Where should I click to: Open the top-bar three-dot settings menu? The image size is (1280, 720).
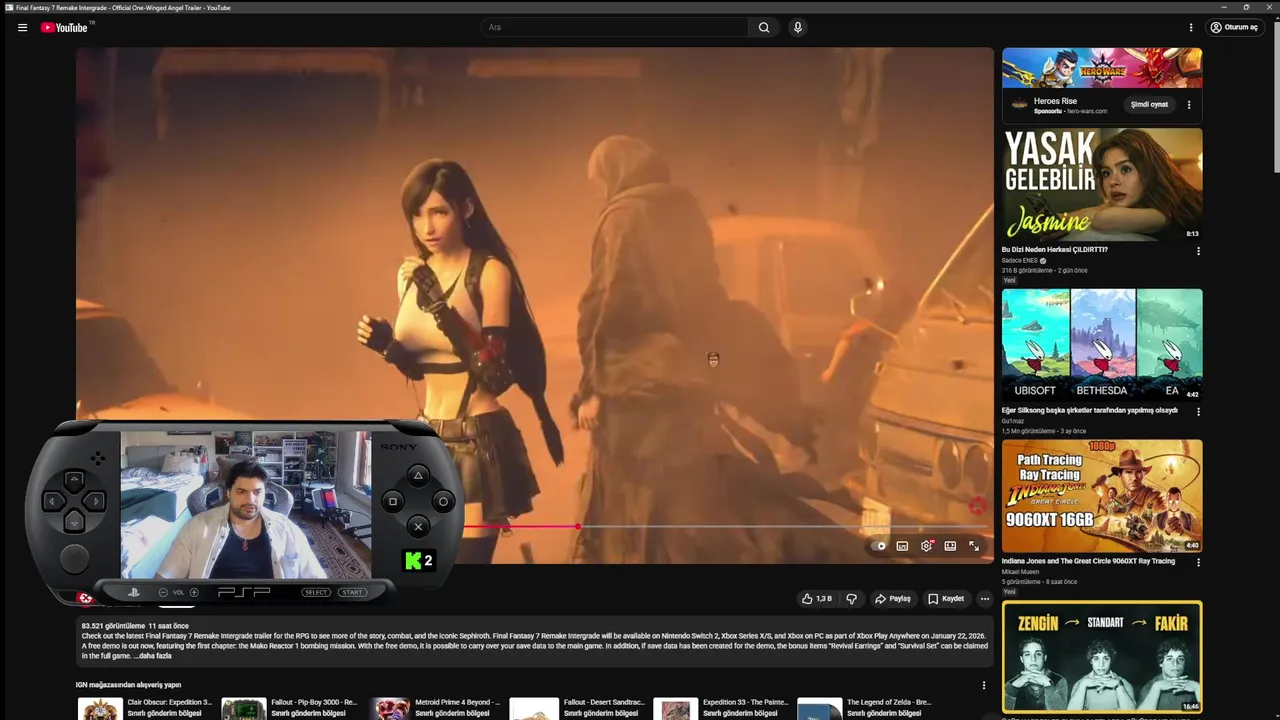[x=1191, y=27]
